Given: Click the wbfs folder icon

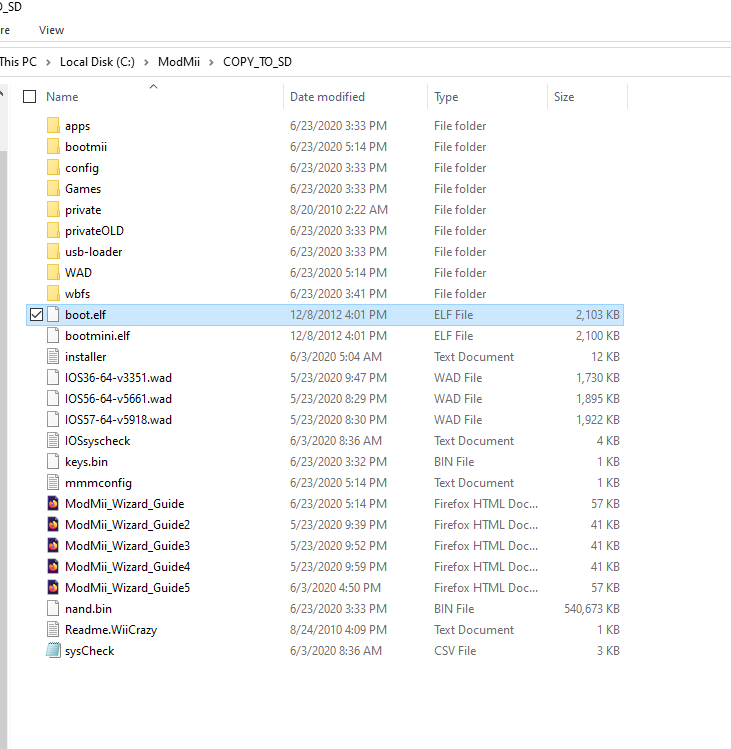Looking at the screenshot, I should 54,294.
